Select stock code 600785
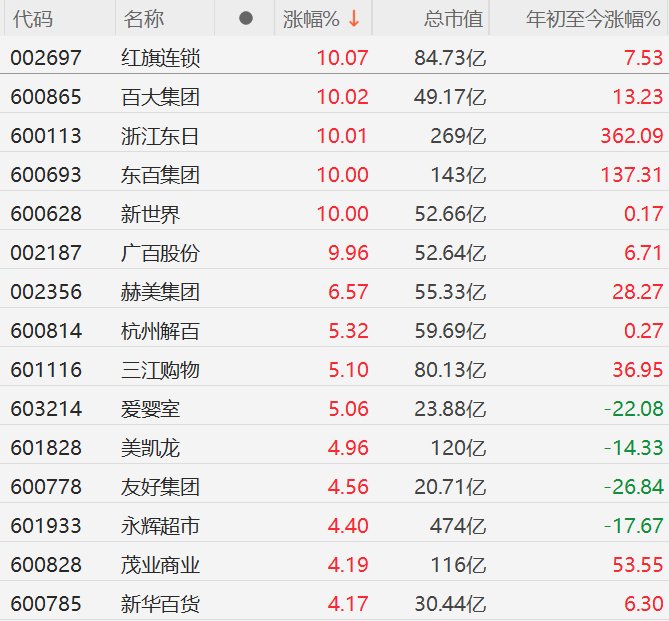Image resolution: width=669 pixels, height=621 pixels. [x=46, y=604]
